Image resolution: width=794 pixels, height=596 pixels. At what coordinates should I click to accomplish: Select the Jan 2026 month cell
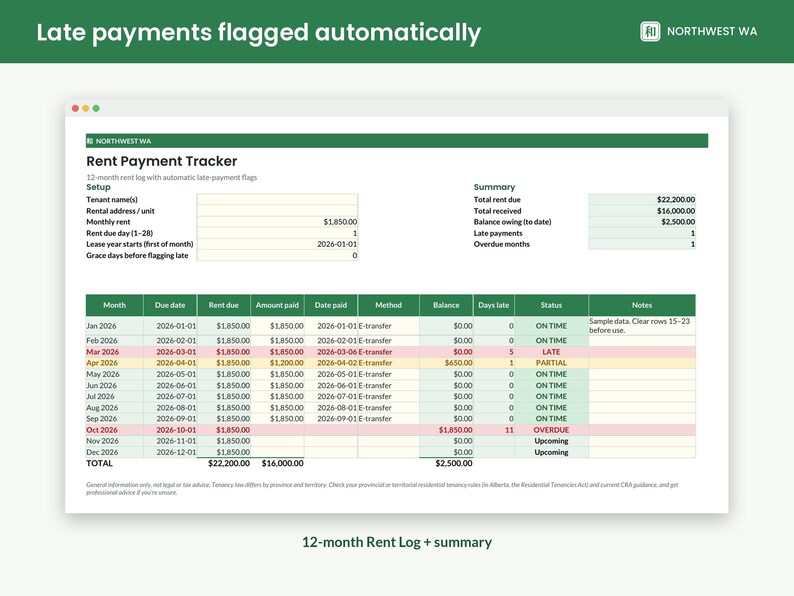point(114,326)
